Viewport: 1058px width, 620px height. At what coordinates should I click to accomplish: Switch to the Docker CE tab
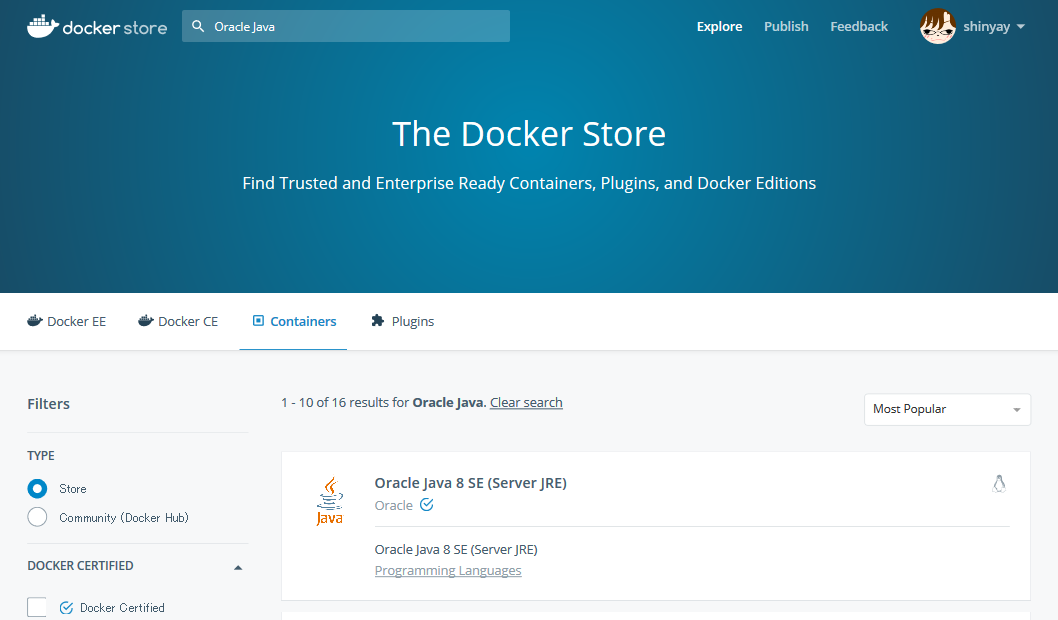[178, 321]
